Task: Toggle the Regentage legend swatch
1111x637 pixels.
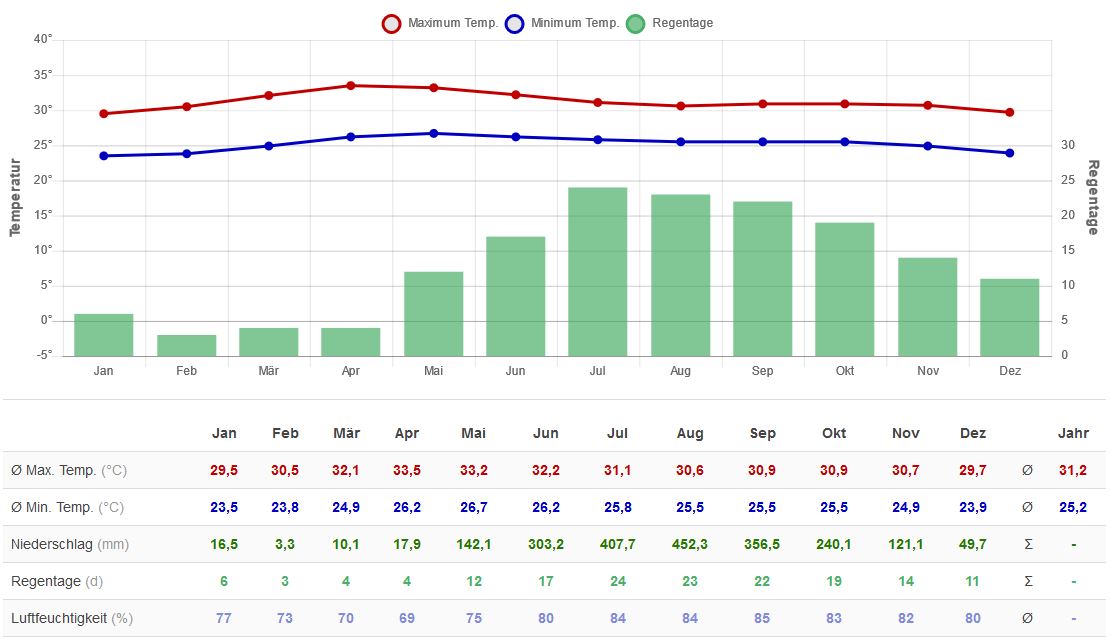Action: tap(636, 24)
